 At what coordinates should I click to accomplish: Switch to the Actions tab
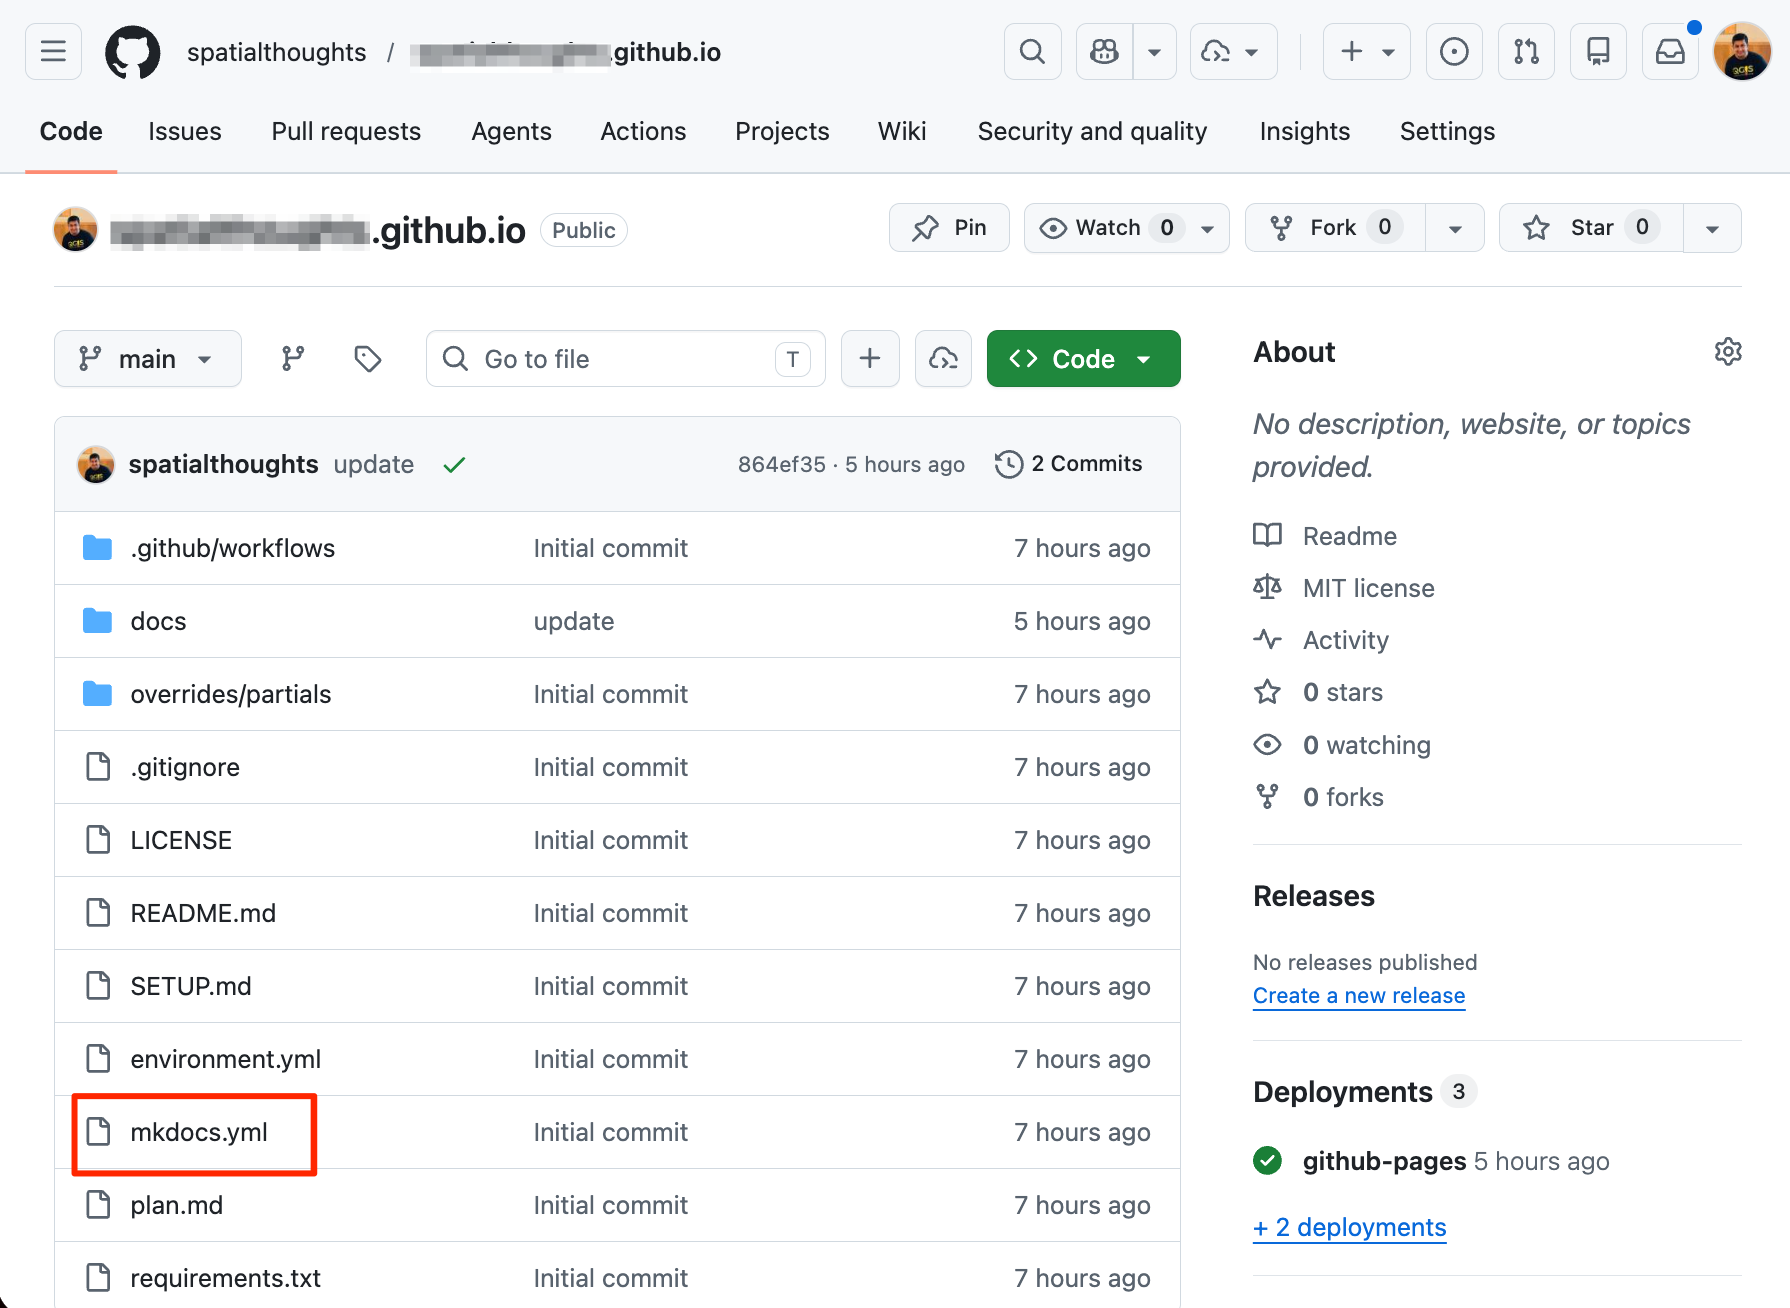643,131
